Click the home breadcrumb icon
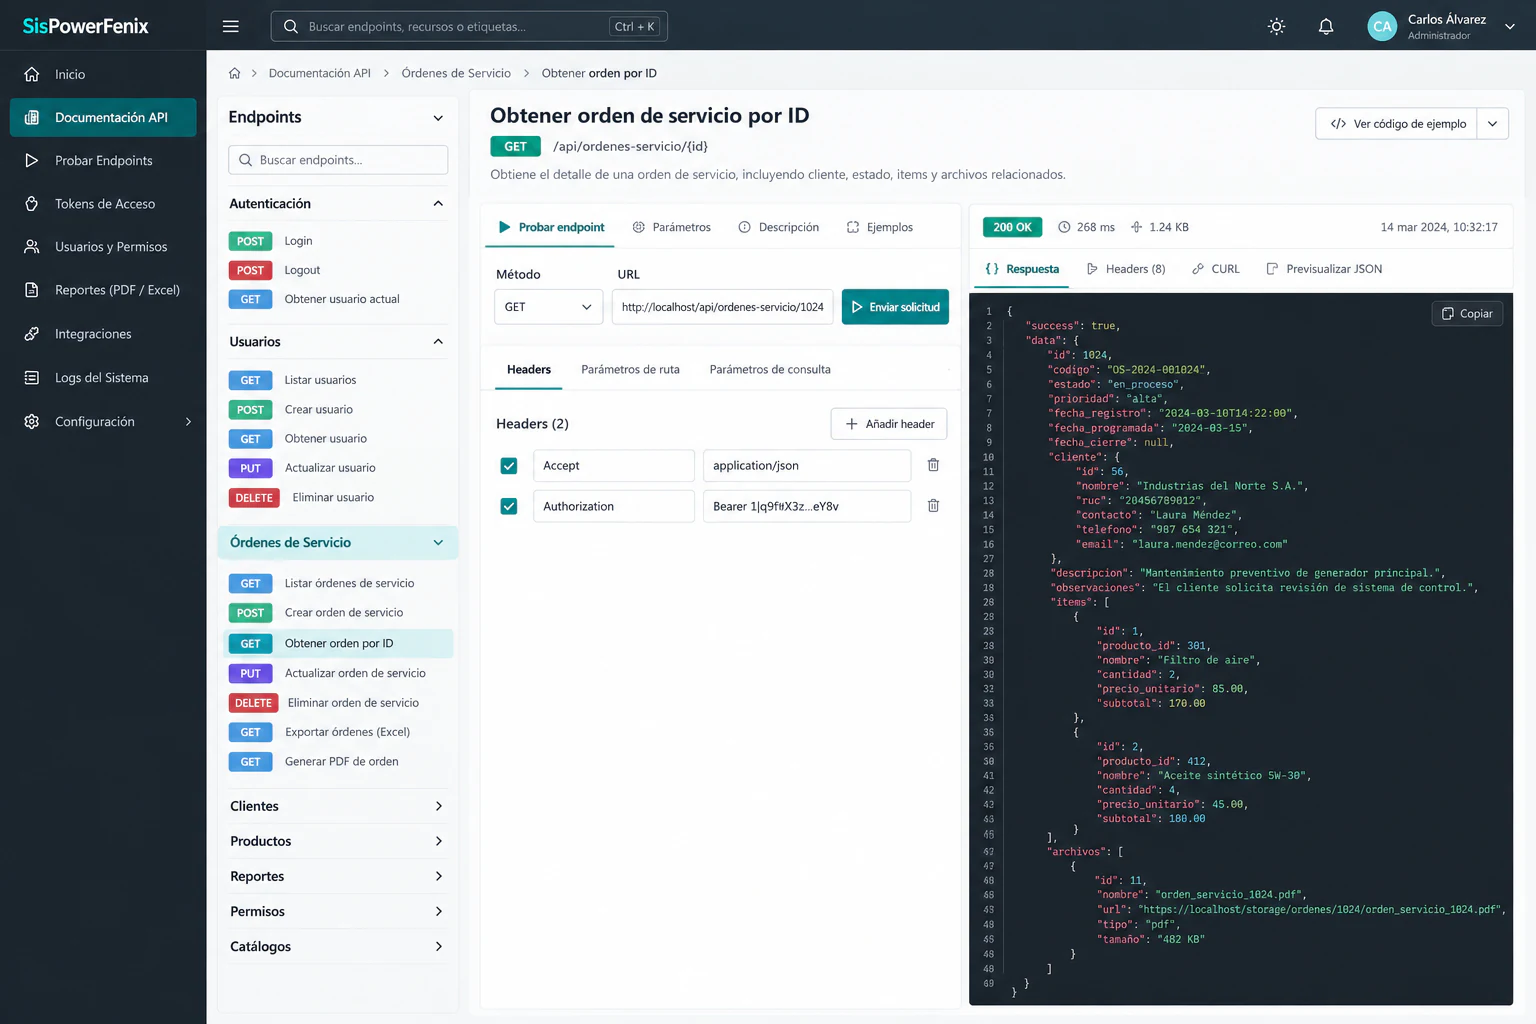1536x1024 pixels. click(235, 73)
